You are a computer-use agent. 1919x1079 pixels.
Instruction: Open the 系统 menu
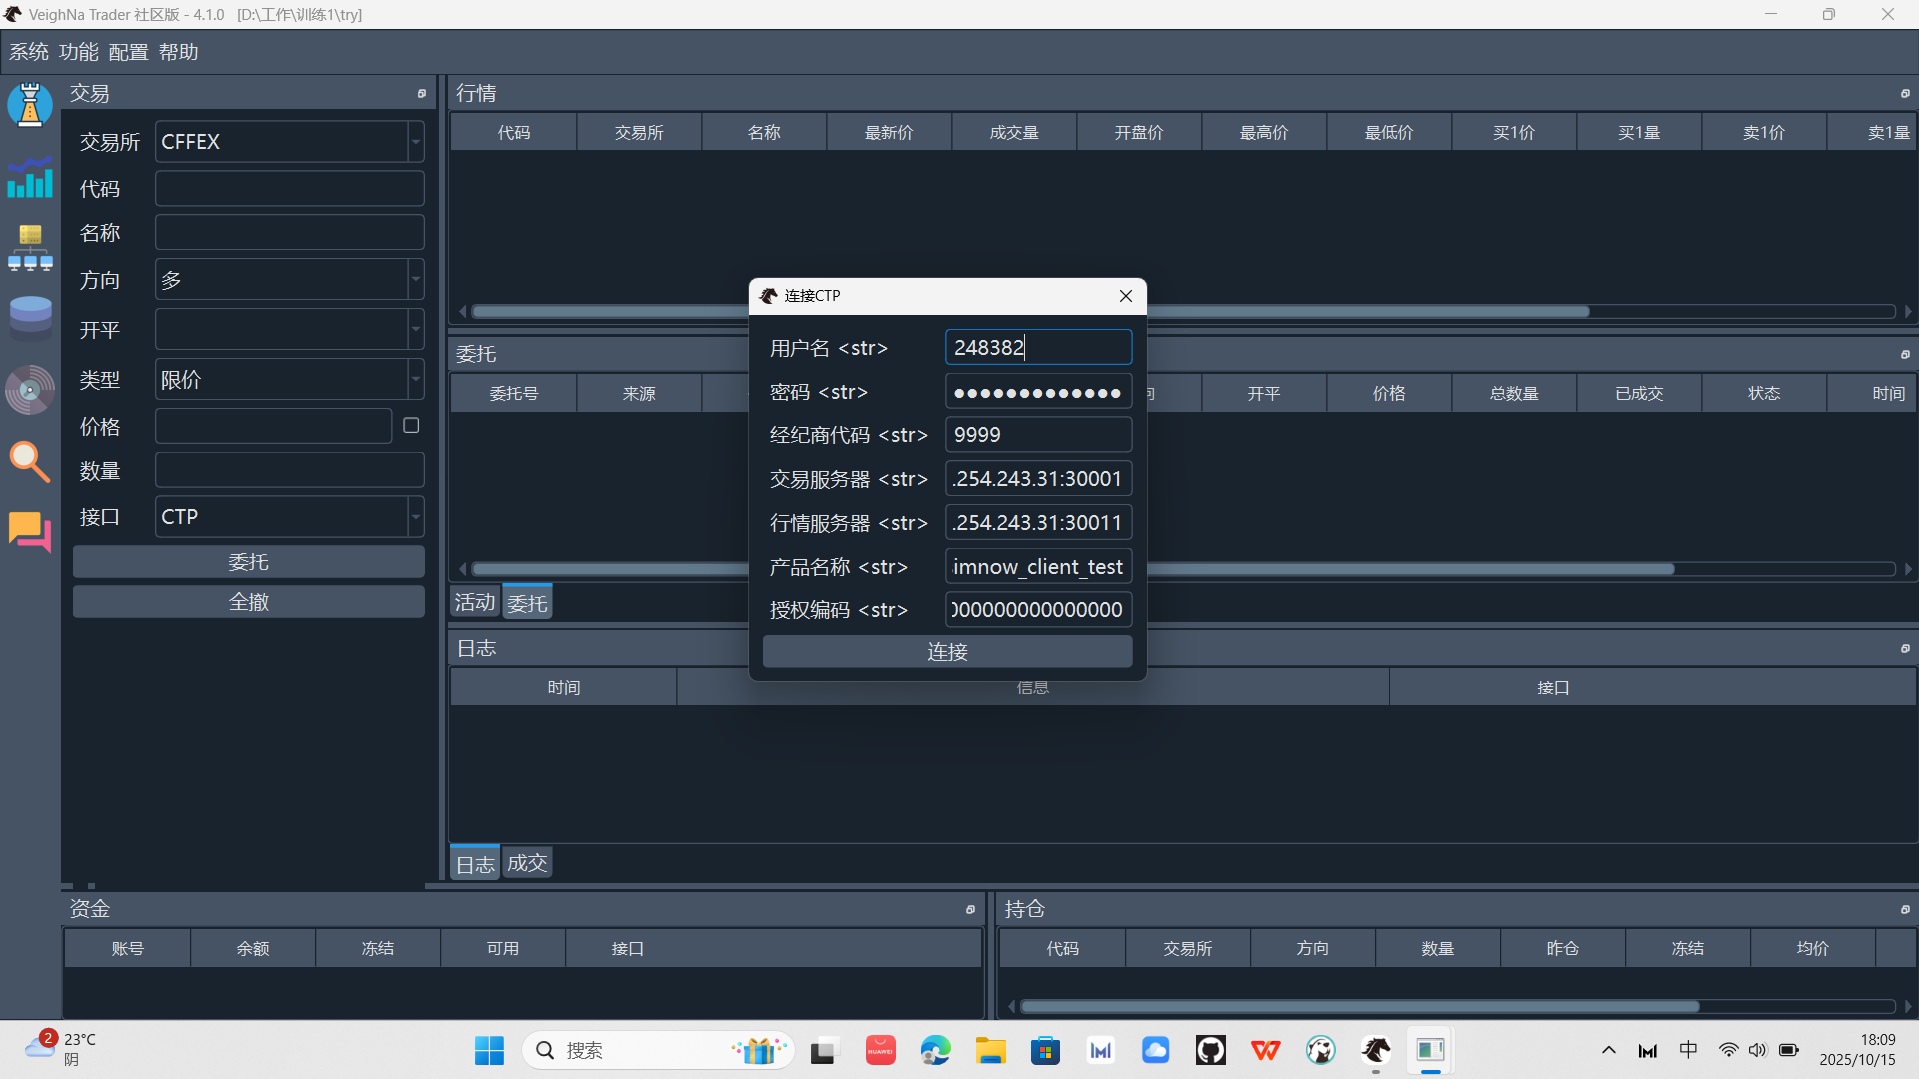point(28,52)
